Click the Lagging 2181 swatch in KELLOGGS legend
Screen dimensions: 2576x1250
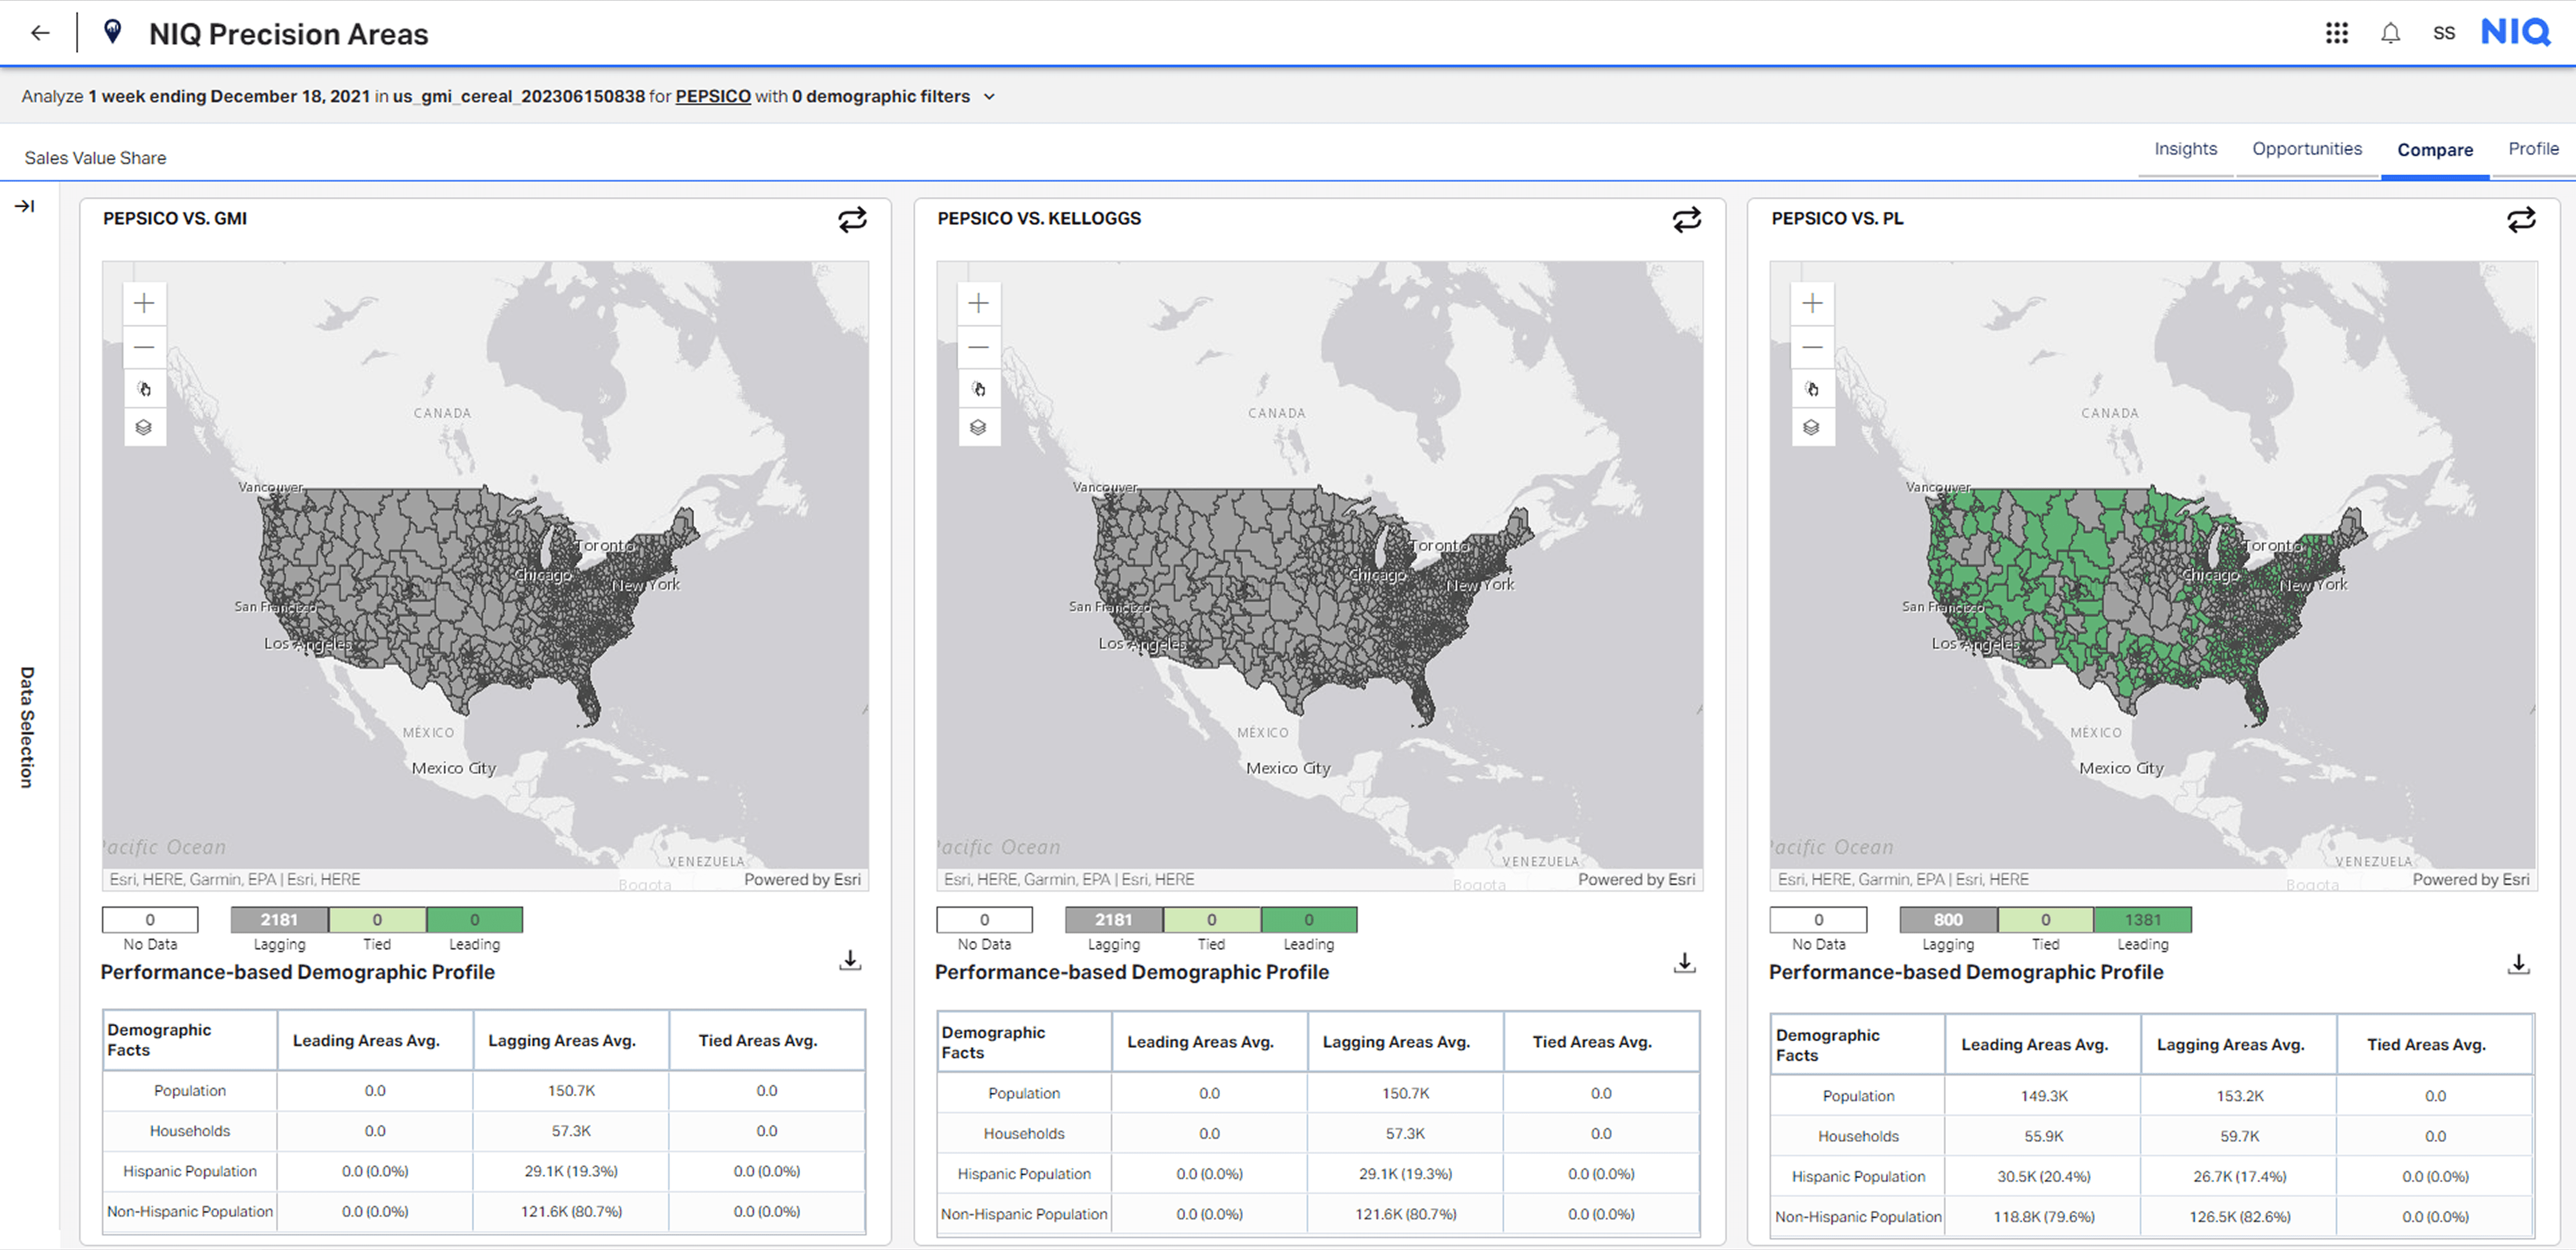point(1113,919)
